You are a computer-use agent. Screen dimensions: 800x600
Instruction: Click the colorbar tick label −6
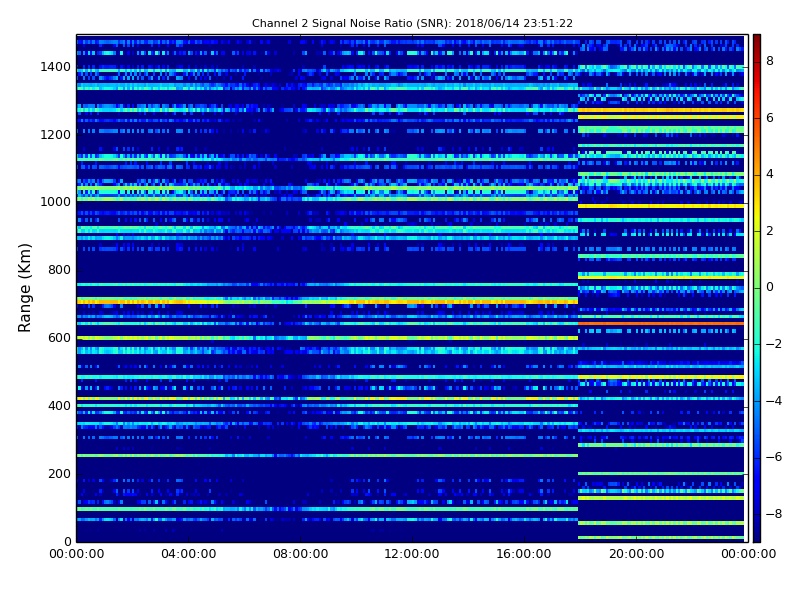coord(774,457)
